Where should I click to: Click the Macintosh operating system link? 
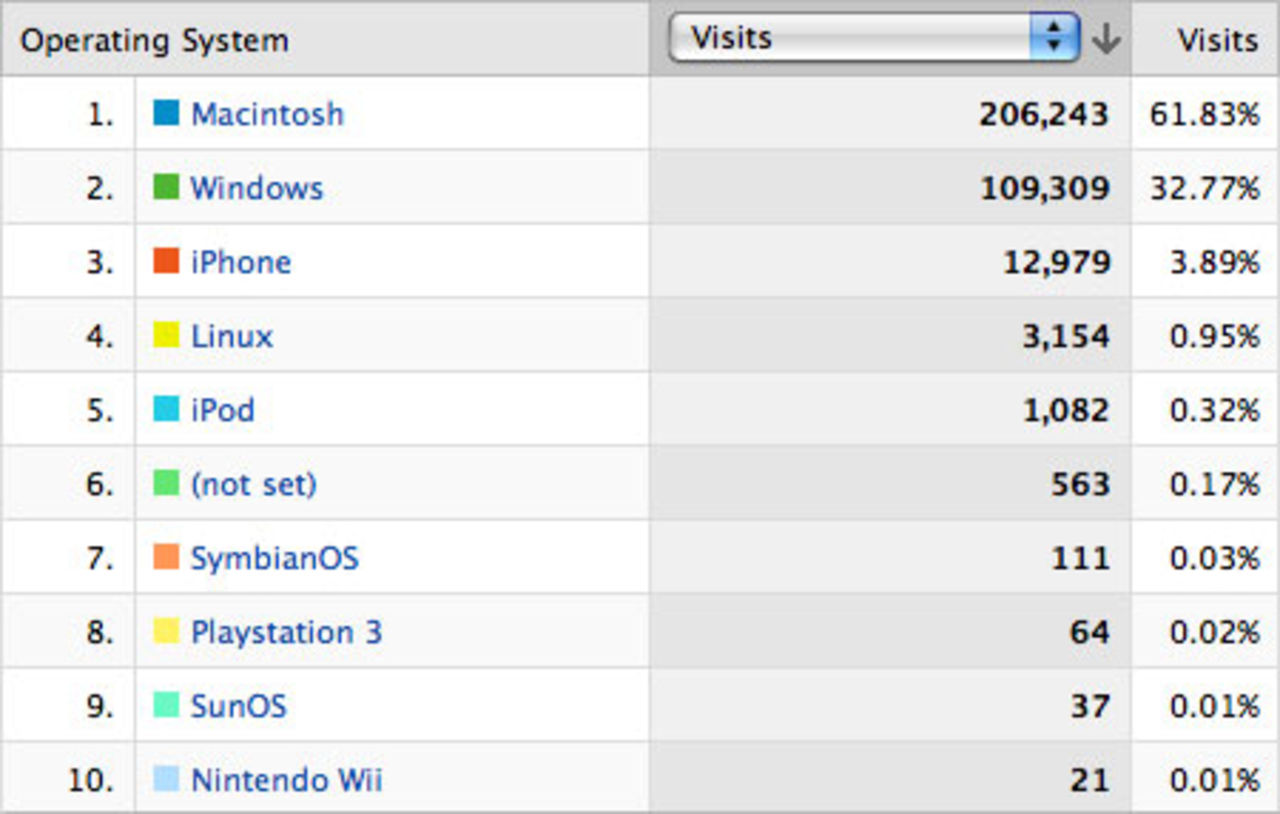point(267,114)
